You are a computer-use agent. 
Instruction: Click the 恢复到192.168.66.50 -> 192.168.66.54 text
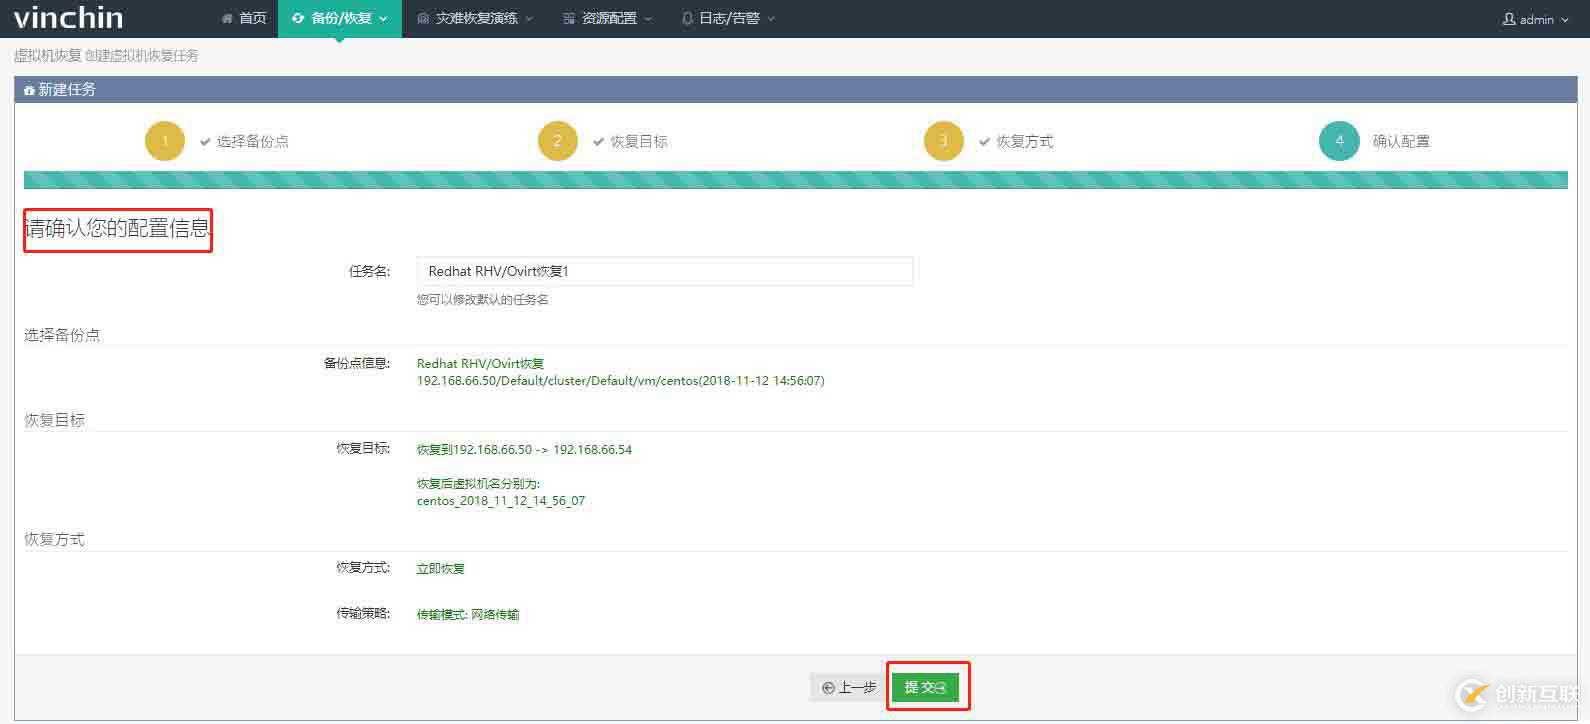pos(524,450)
